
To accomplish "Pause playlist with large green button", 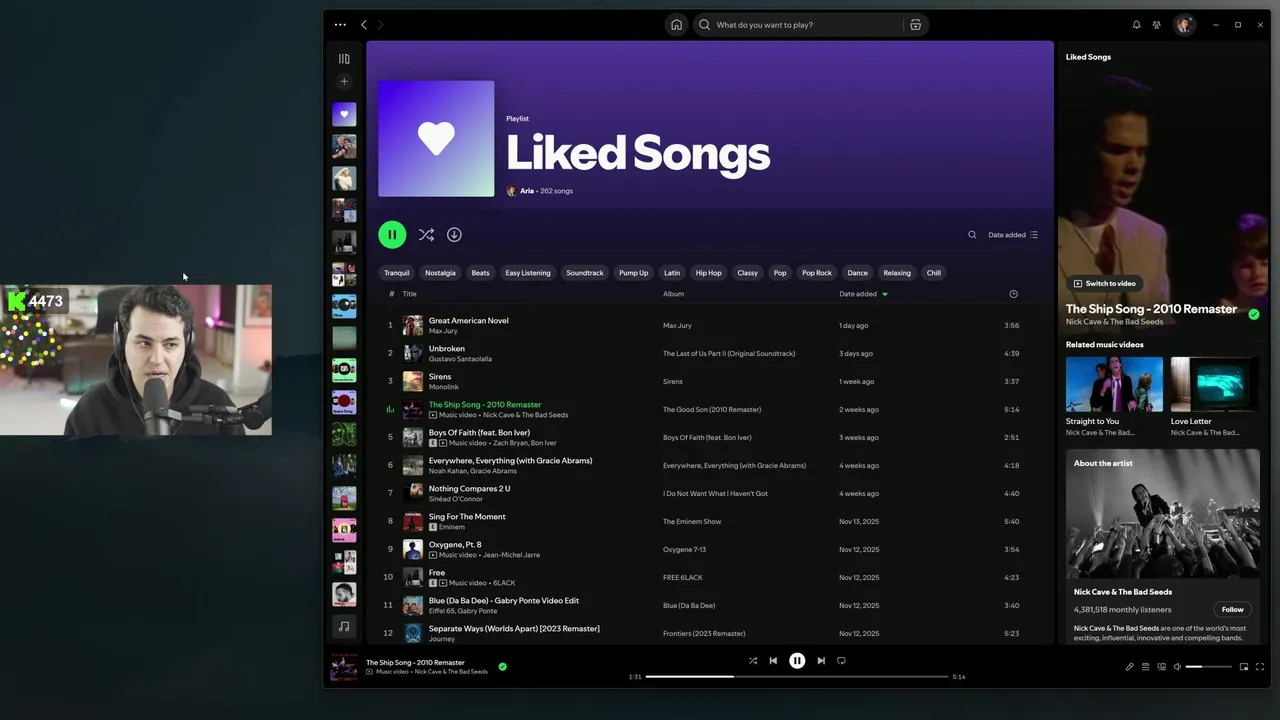I will (x=392, y=235).
